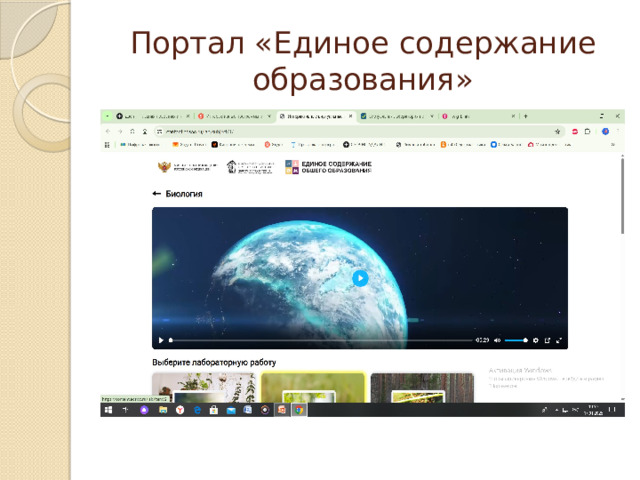Adjust the video volume slider
Image resolution: width=640 pixels, height=480 pixels.
(x=516, y=340)
